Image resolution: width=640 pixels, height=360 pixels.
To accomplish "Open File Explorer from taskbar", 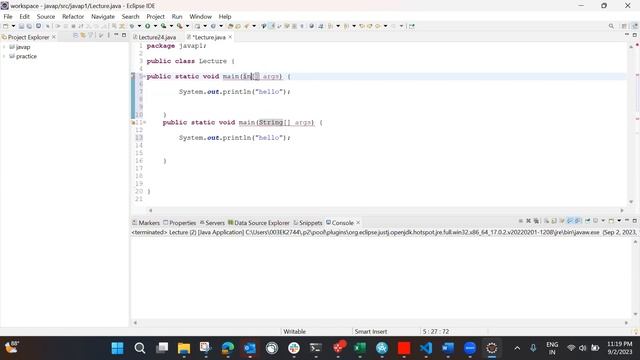I will pos(184,348).
